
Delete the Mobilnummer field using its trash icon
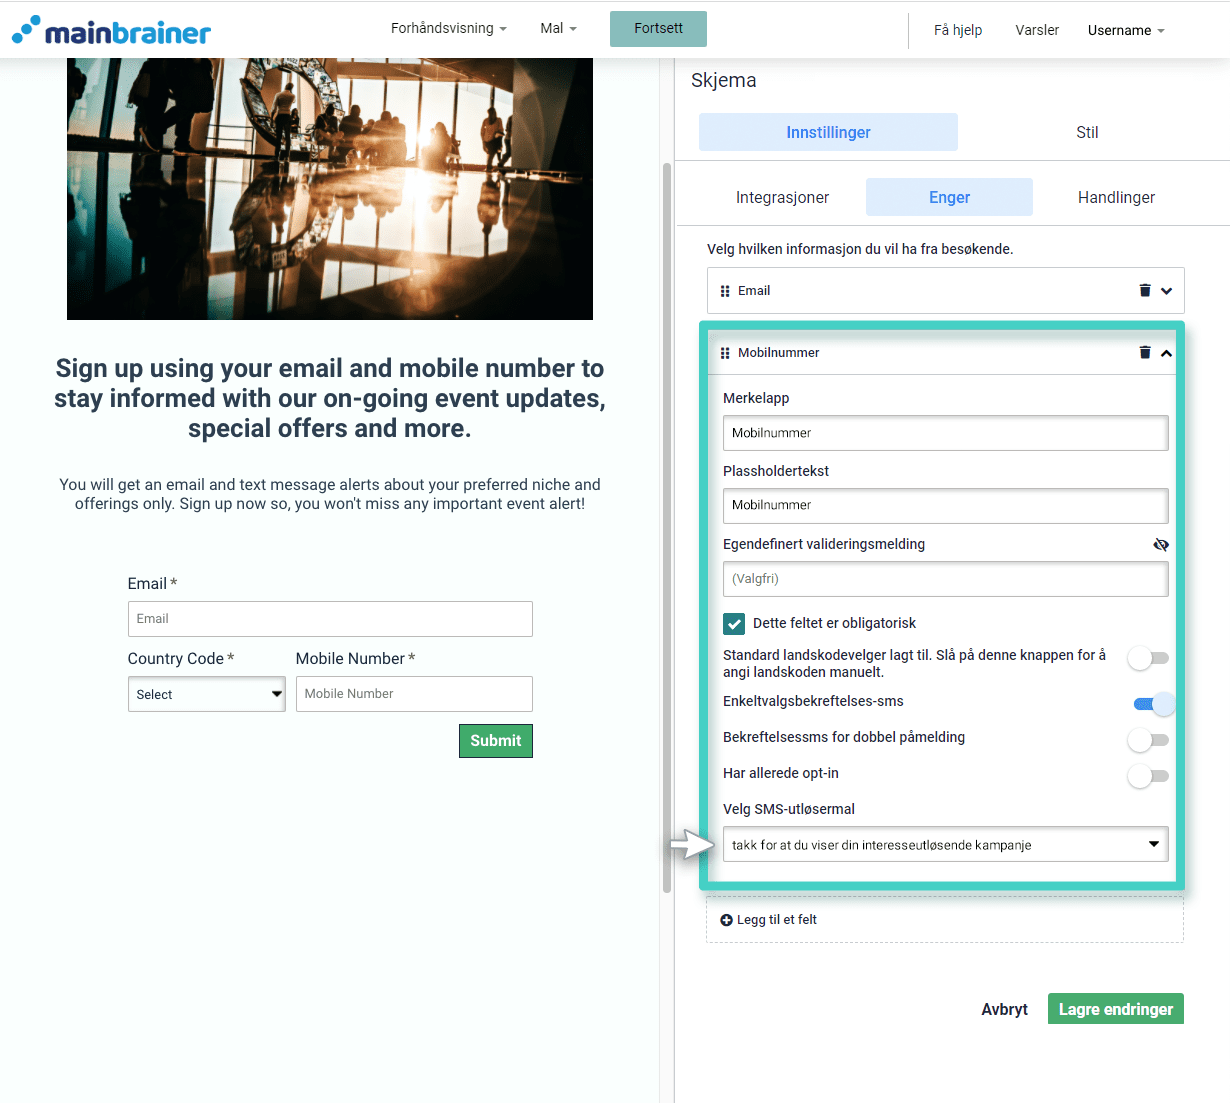click(1145, 352)
